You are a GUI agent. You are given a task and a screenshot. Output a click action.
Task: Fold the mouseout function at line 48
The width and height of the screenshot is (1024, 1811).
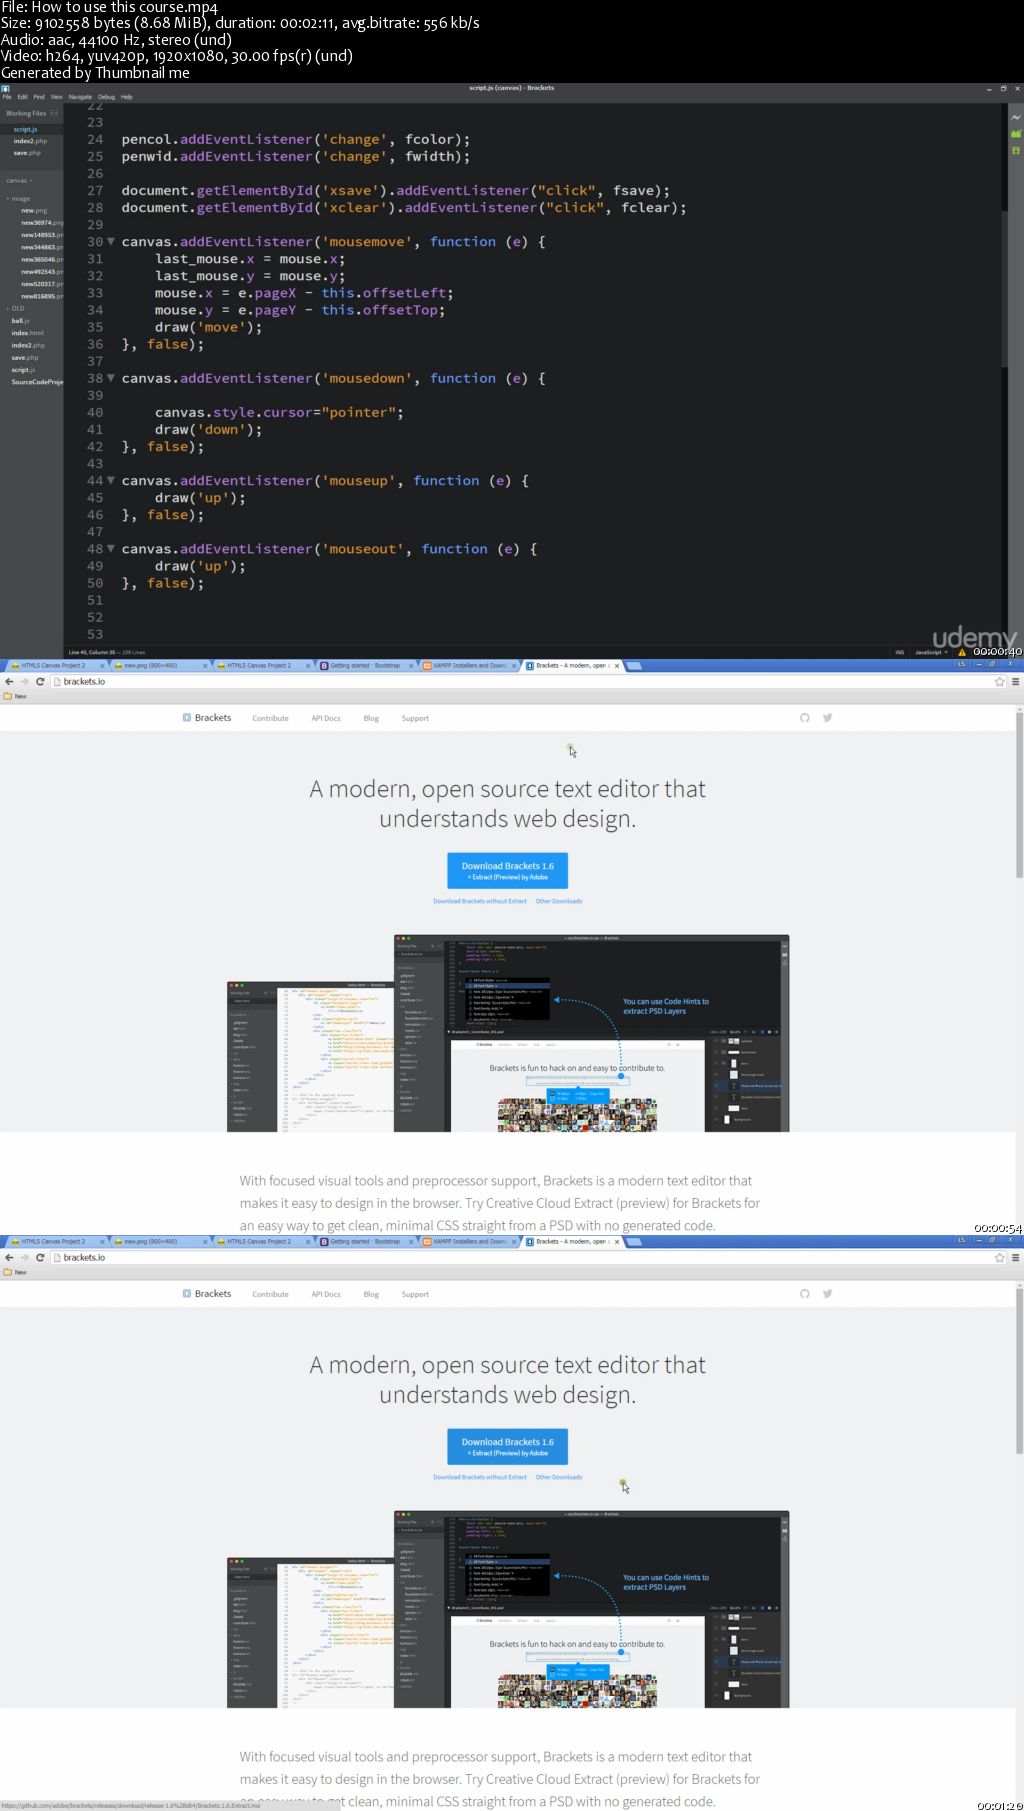111,549
